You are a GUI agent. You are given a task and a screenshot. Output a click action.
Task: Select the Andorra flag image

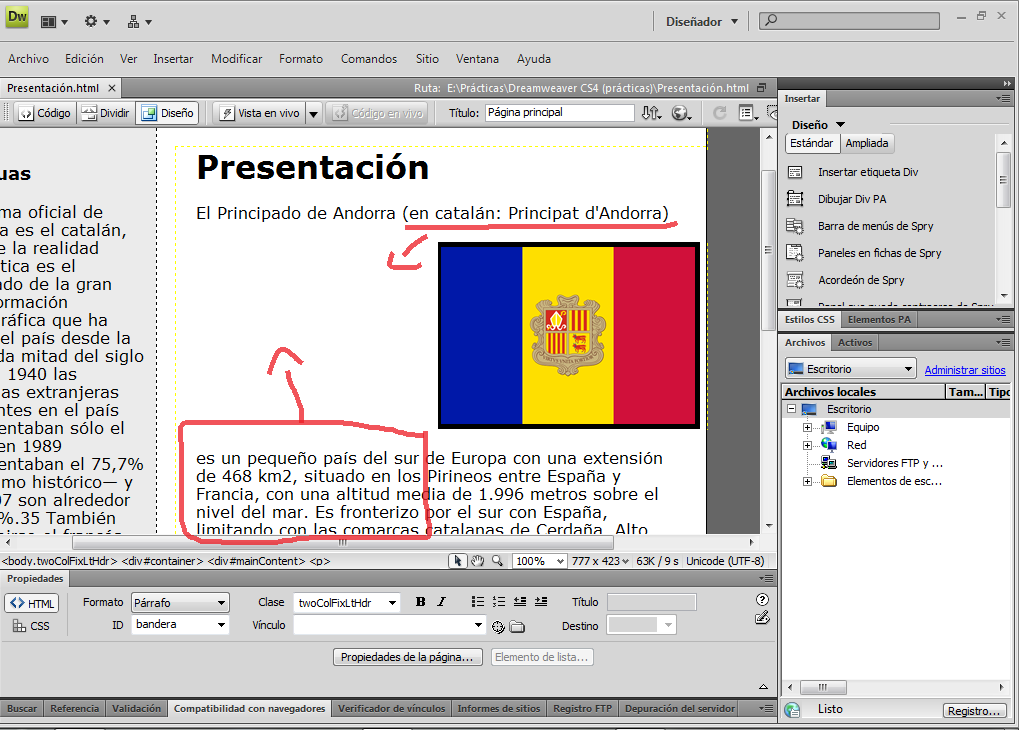pos(569,335)
